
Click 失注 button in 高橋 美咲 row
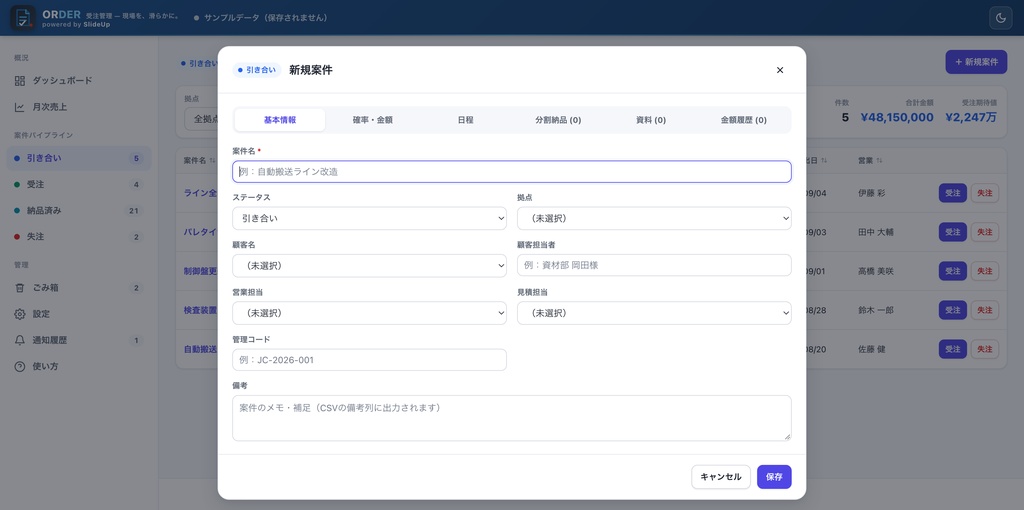[985, 271]
